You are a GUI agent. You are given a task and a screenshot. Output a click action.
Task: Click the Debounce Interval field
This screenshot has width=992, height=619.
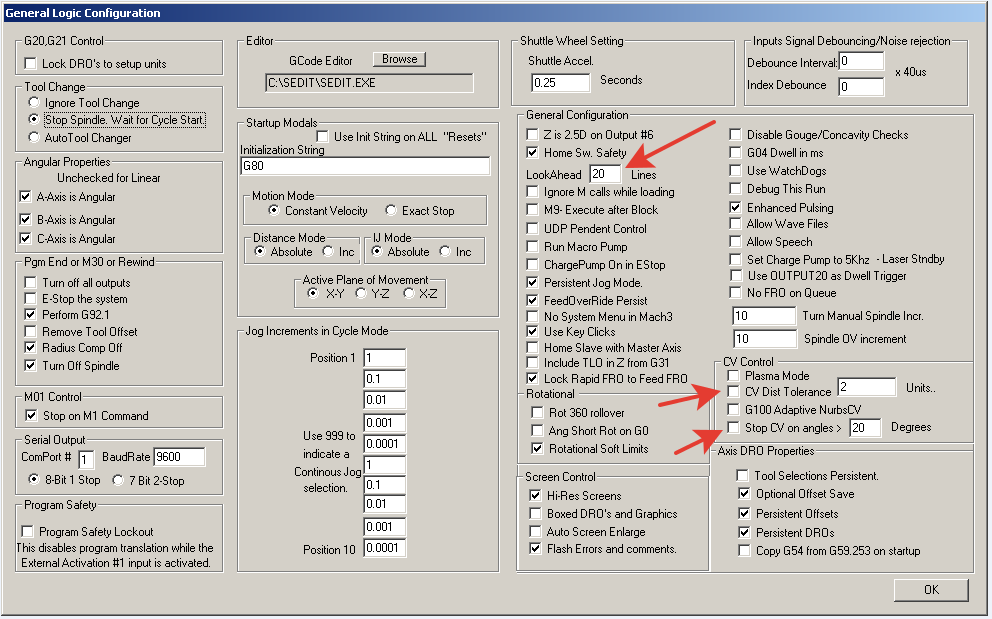coord(861,61)
